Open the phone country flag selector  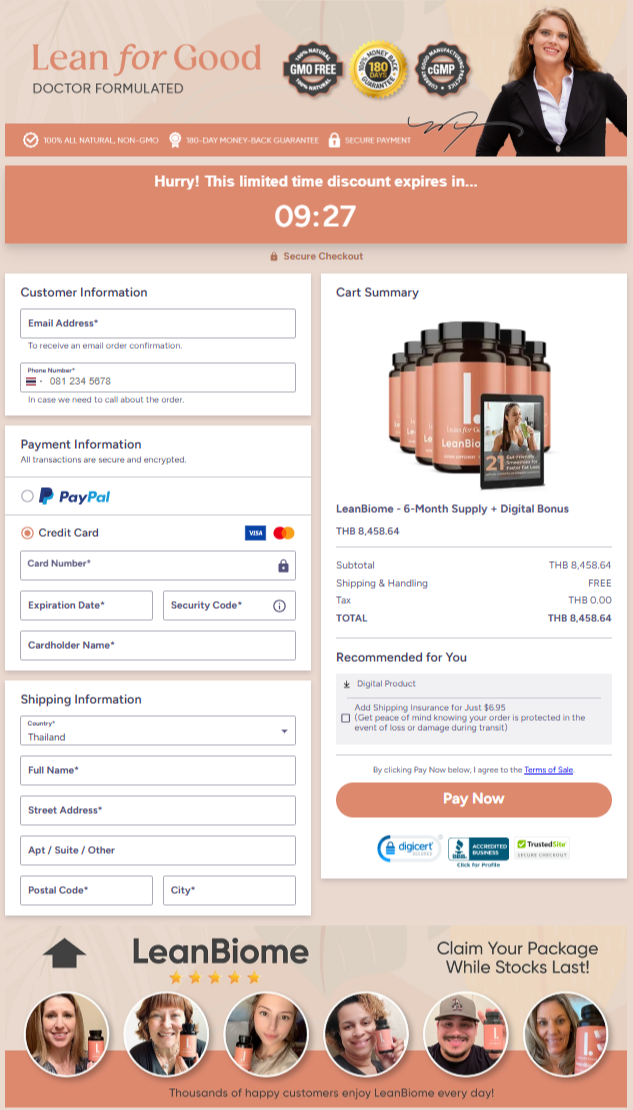pyautogui.click(x=35, y=381)
